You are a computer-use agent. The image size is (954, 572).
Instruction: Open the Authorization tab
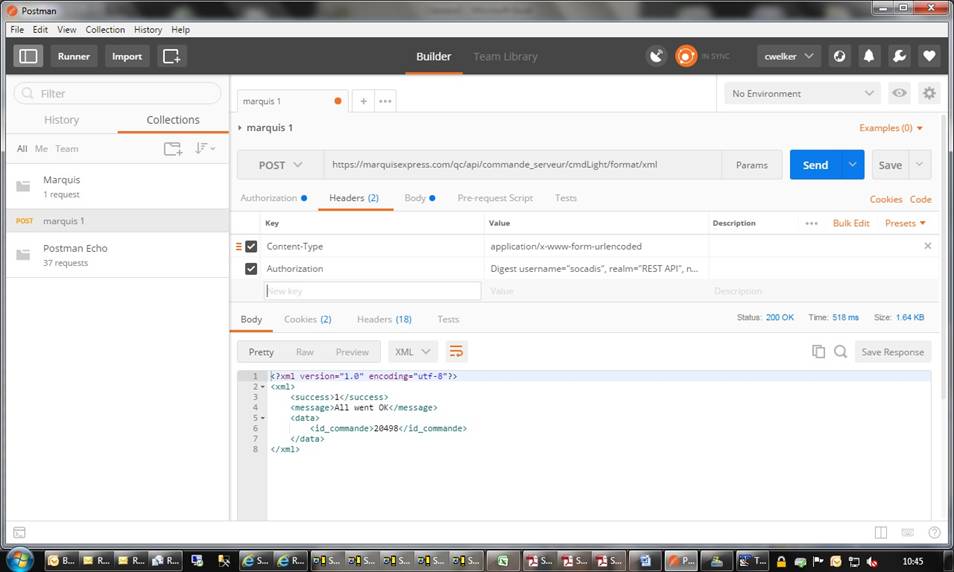click(273, 198)
